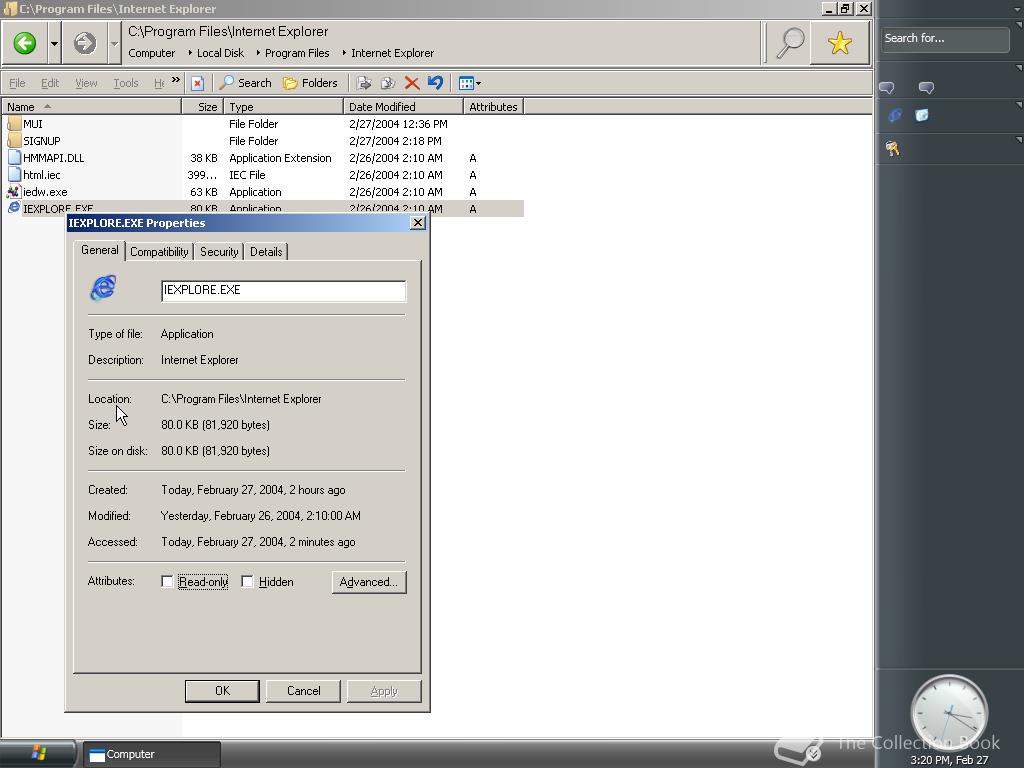Click the red X page icon in toolbar
The image size is (1024, 768).
coord(197,83)
